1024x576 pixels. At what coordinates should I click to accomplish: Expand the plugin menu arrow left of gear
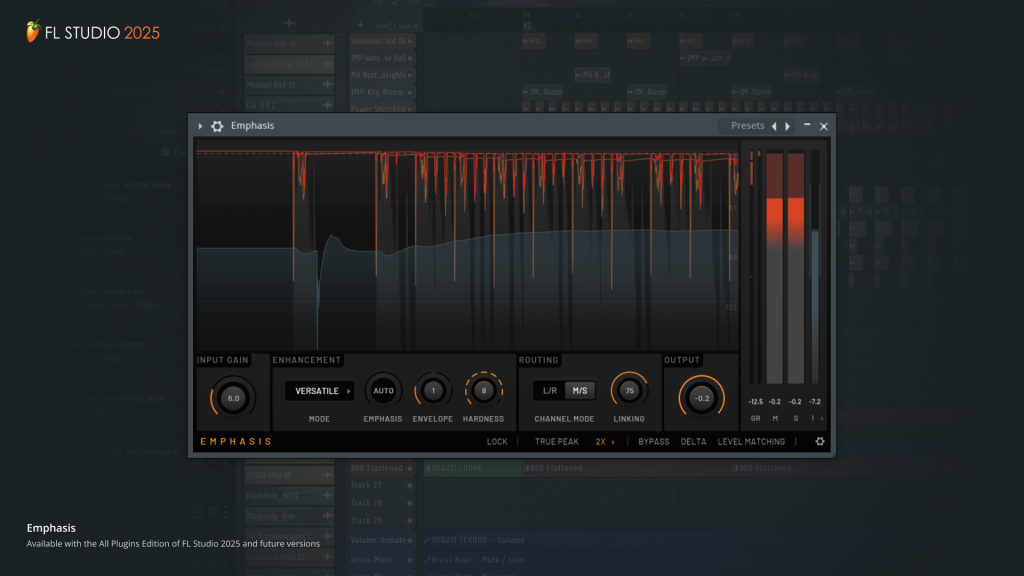point(200,126)
